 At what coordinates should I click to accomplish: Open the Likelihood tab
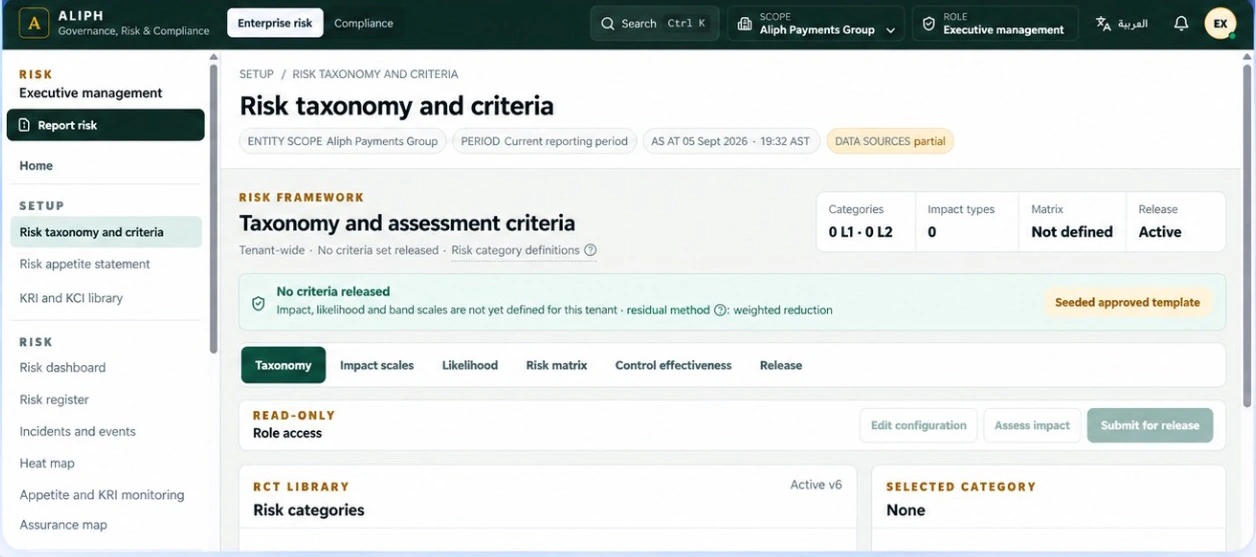pos(470,365)
